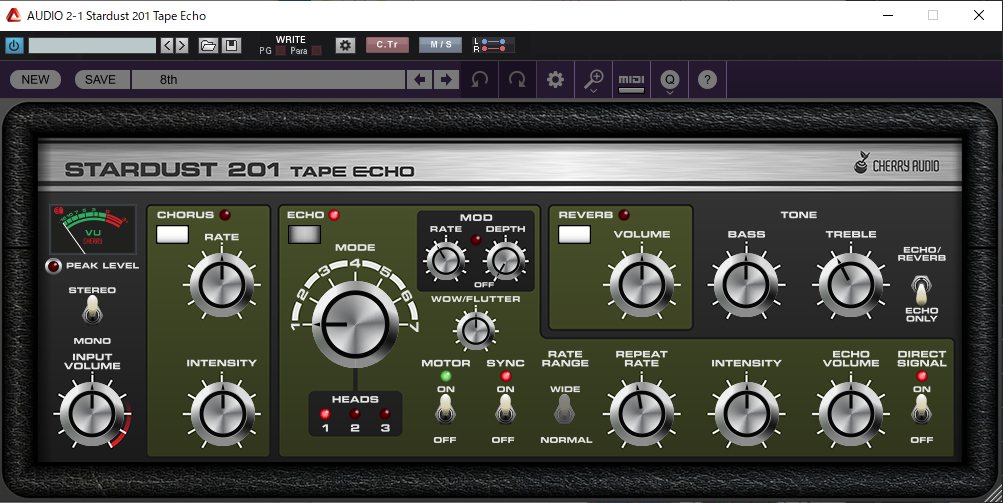Select next preset with right arrow
This screenshot has width=1003, height=503.
coord(446,79)
